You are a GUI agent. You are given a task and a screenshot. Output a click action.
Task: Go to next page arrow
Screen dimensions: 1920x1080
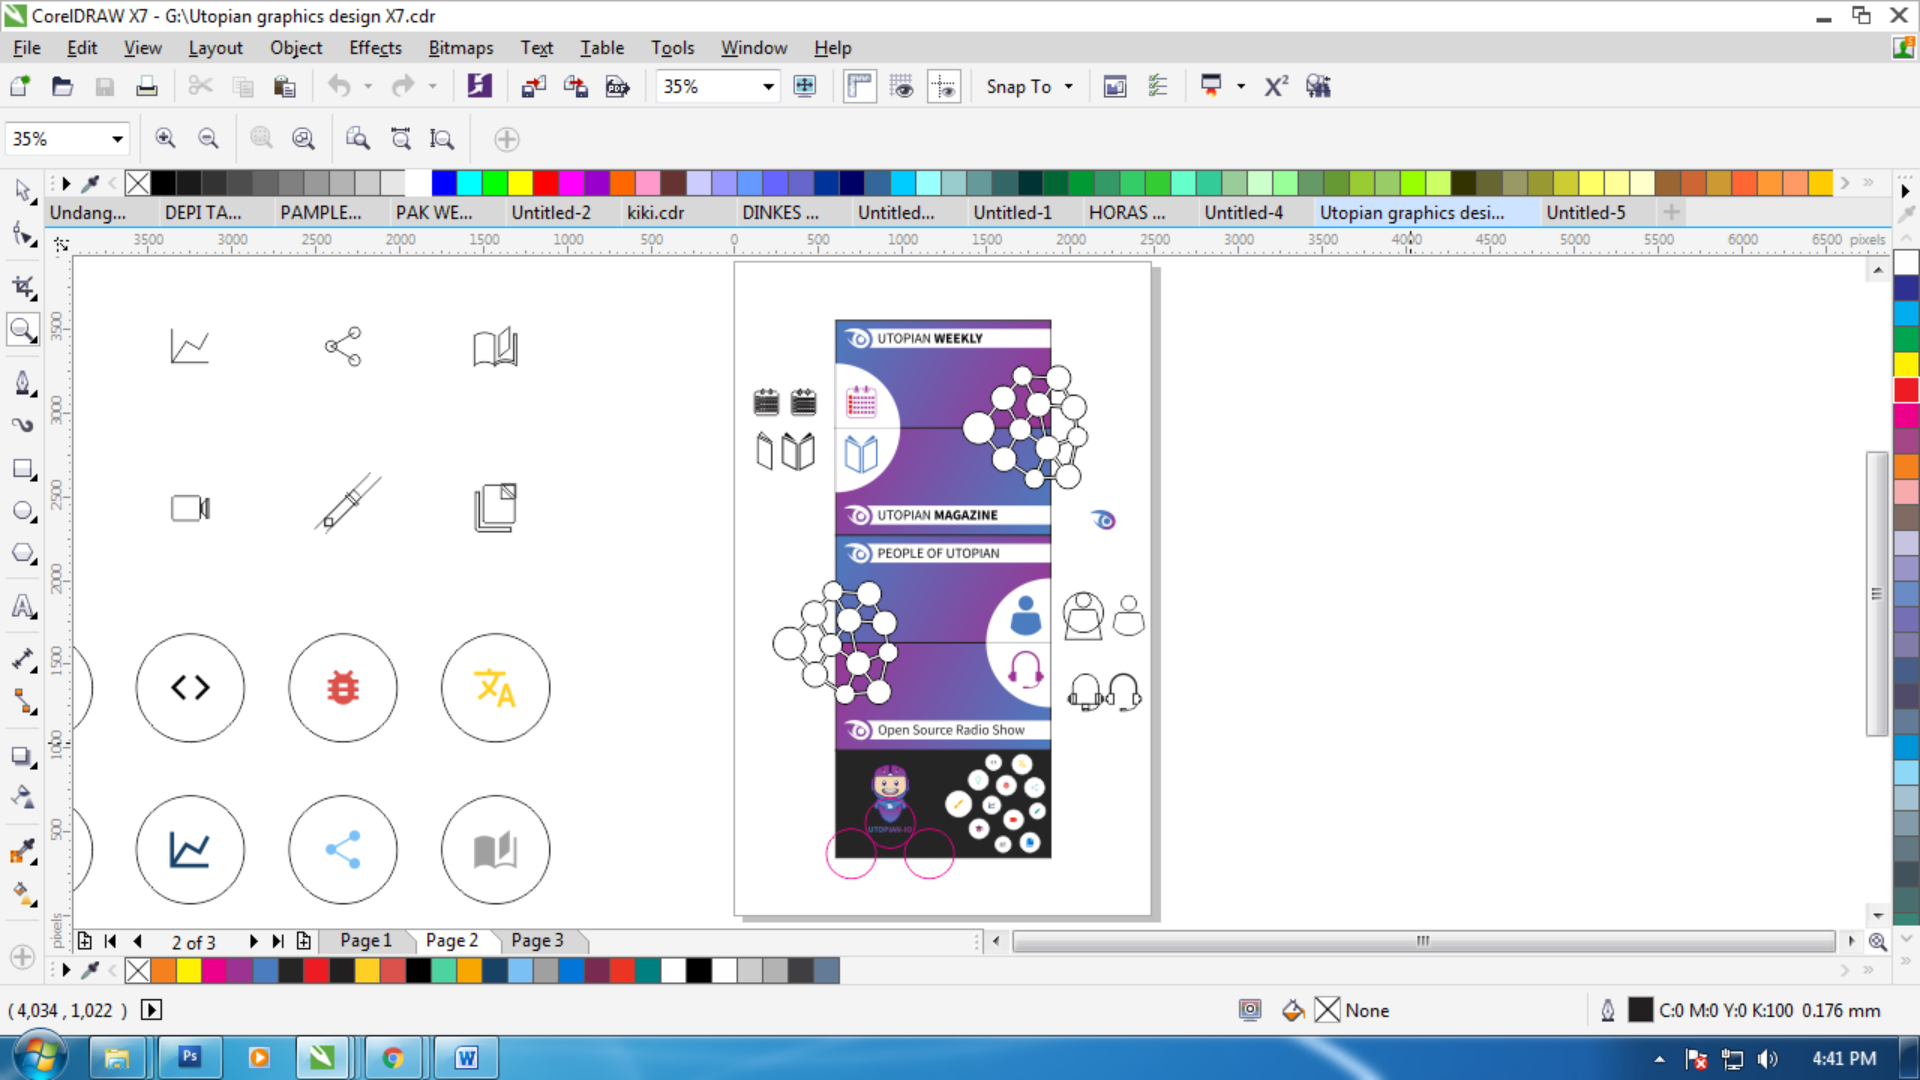pos(253,942)
